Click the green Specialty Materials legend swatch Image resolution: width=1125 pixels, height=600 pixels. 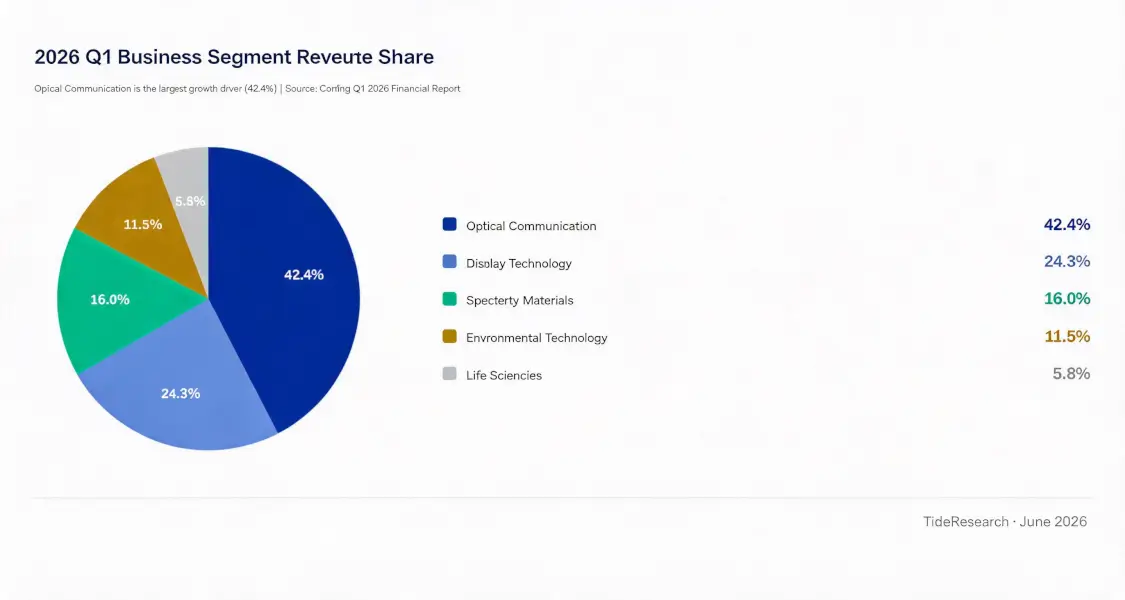tap(449, 299)
